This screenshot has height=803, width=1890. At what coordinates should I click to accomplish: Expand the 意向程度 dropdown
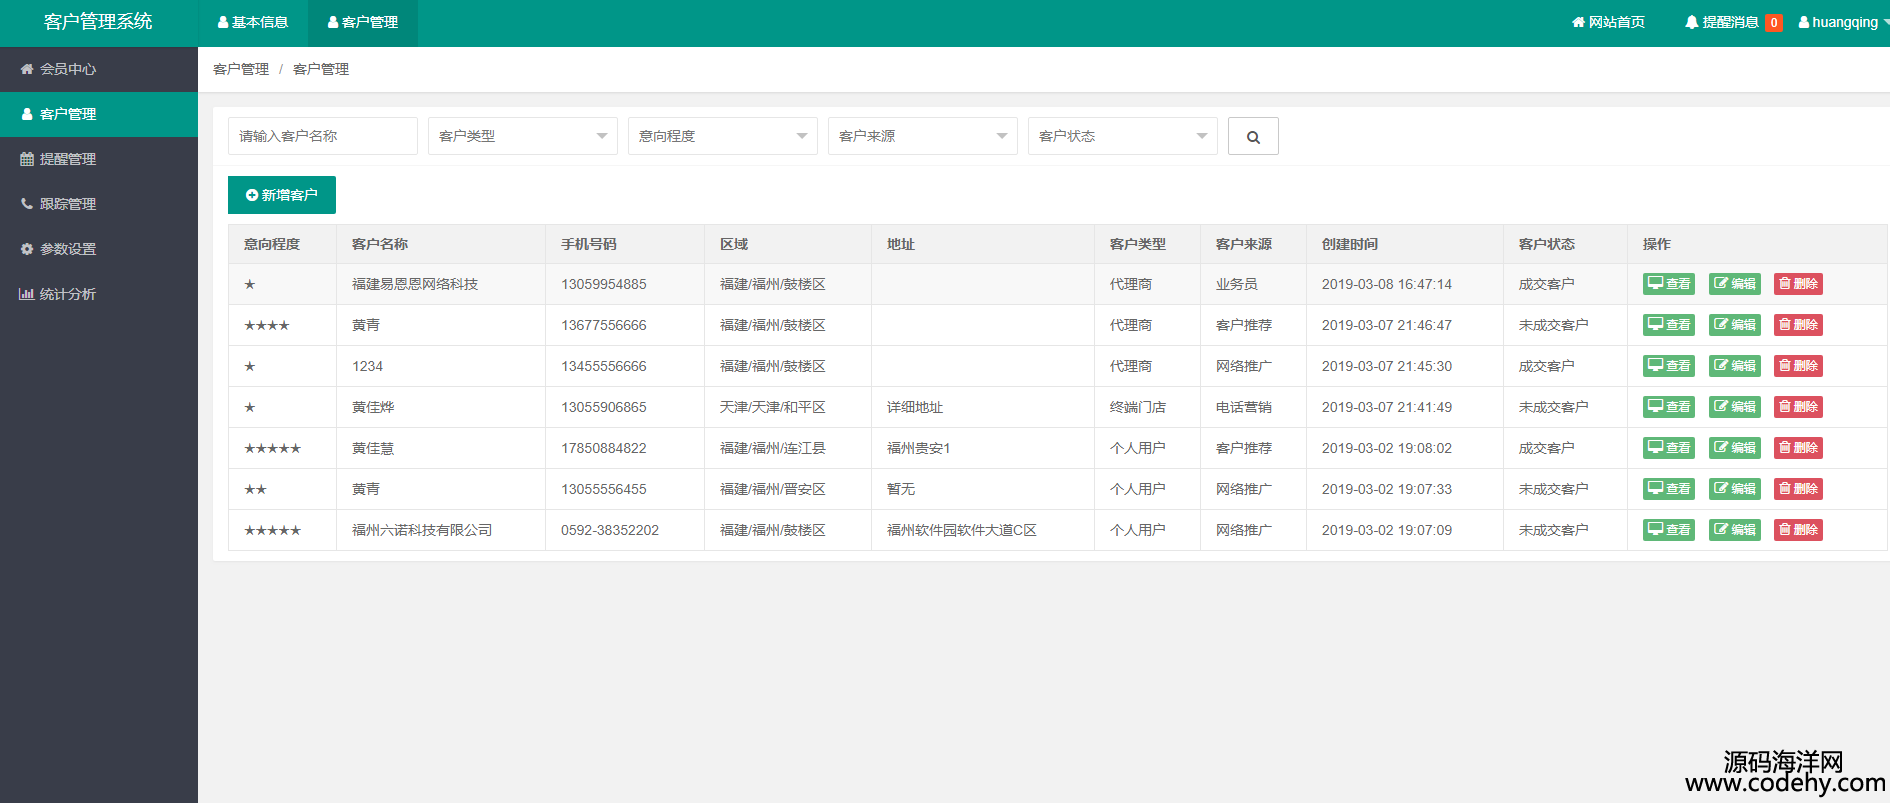[x=723, y=136]
